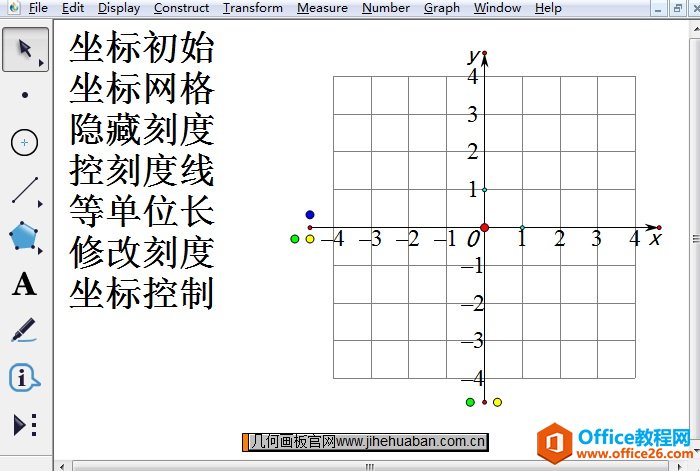Screen dimensions: 700x471
Task: Click the 3 tick label on y-axis
Action: [x=473, y=114]
